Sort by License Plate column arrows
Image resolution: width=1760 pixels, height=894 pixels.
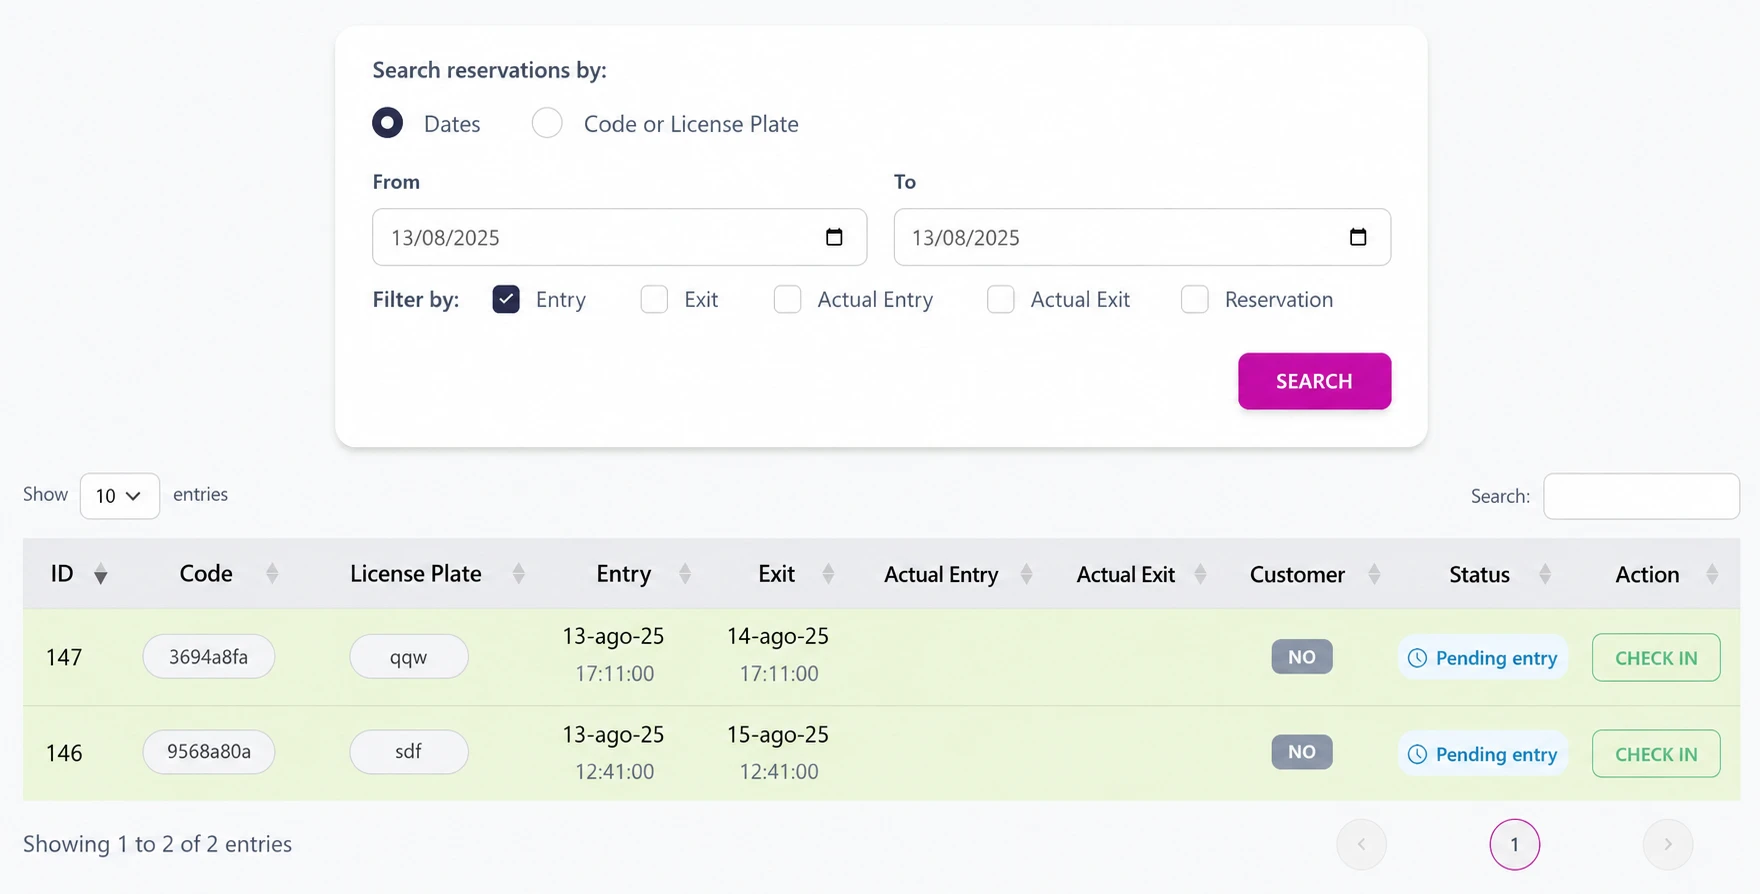tap(518, 574)
